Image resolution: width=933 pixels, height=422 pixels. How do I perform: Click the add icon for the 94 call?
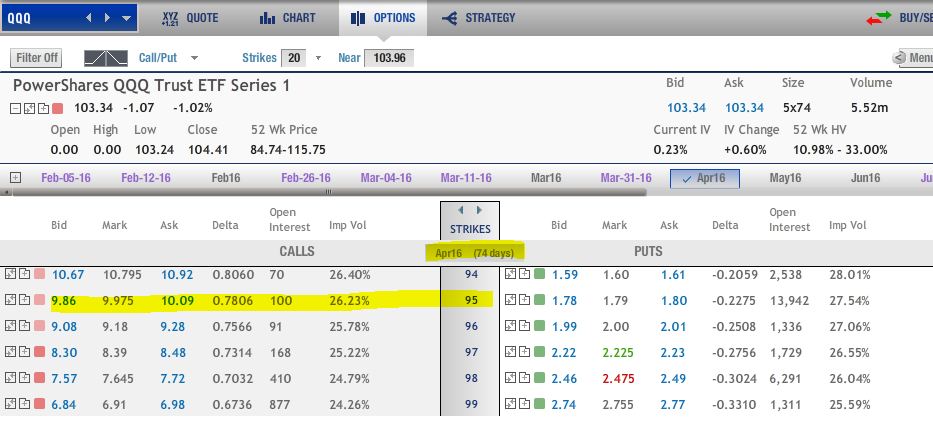[x=24, y=274]
